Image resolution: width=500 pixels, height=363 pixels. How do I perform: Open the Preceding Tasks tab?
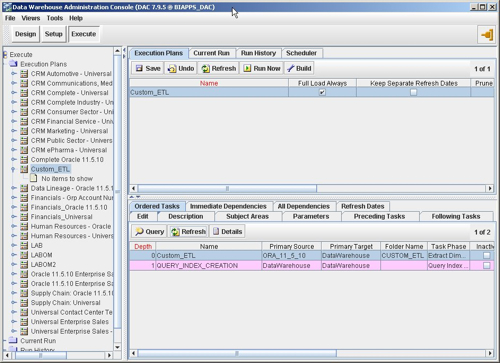point(379,216)
